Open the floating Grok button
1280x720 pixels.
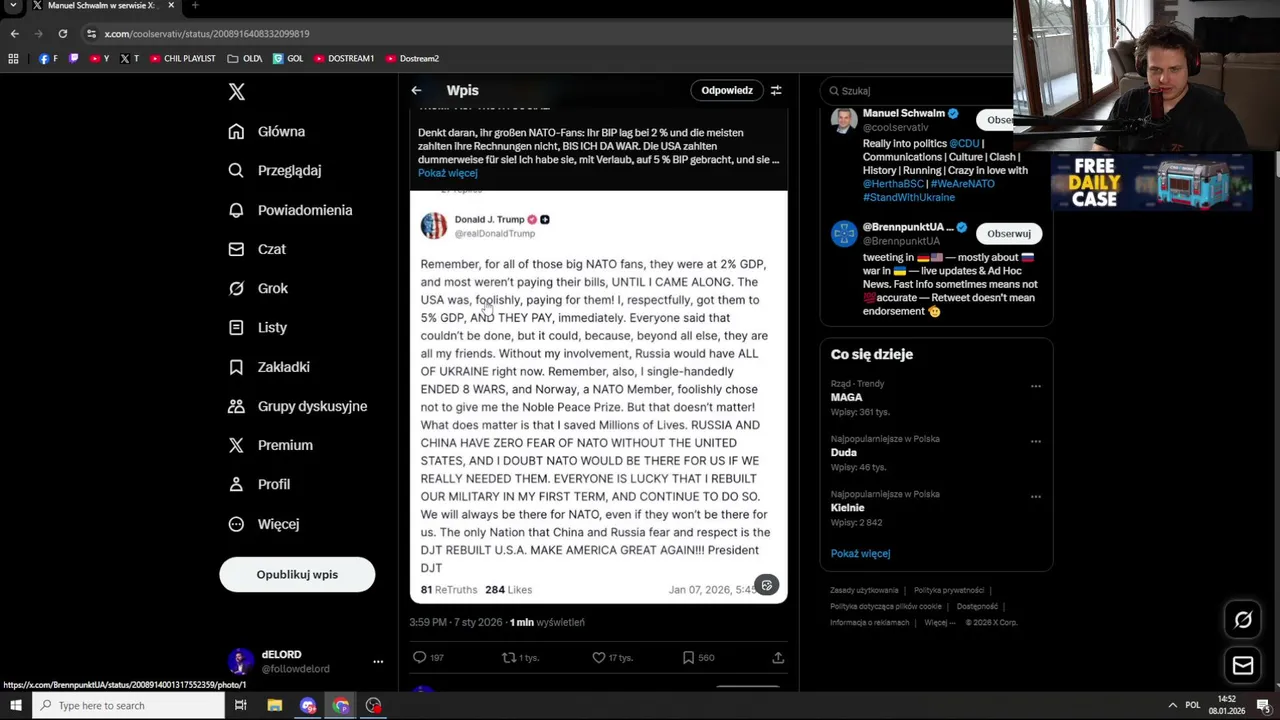1243,620
